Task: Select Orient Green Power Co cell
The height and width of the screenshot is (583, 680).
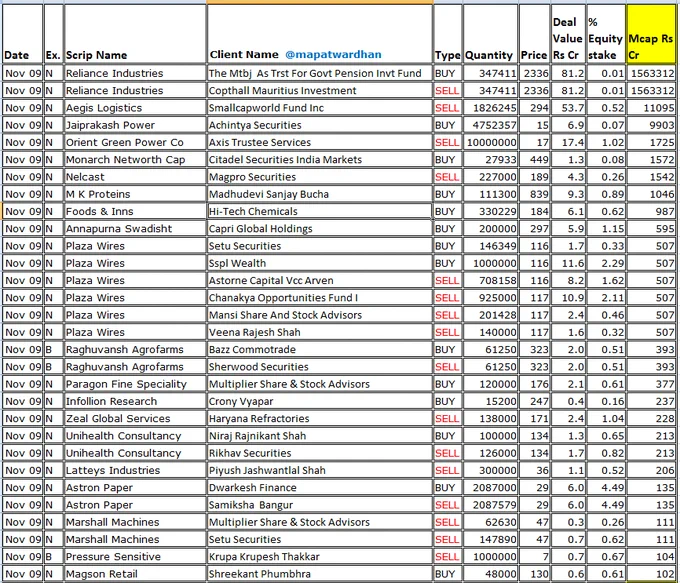Action: [x=135, y=142]
